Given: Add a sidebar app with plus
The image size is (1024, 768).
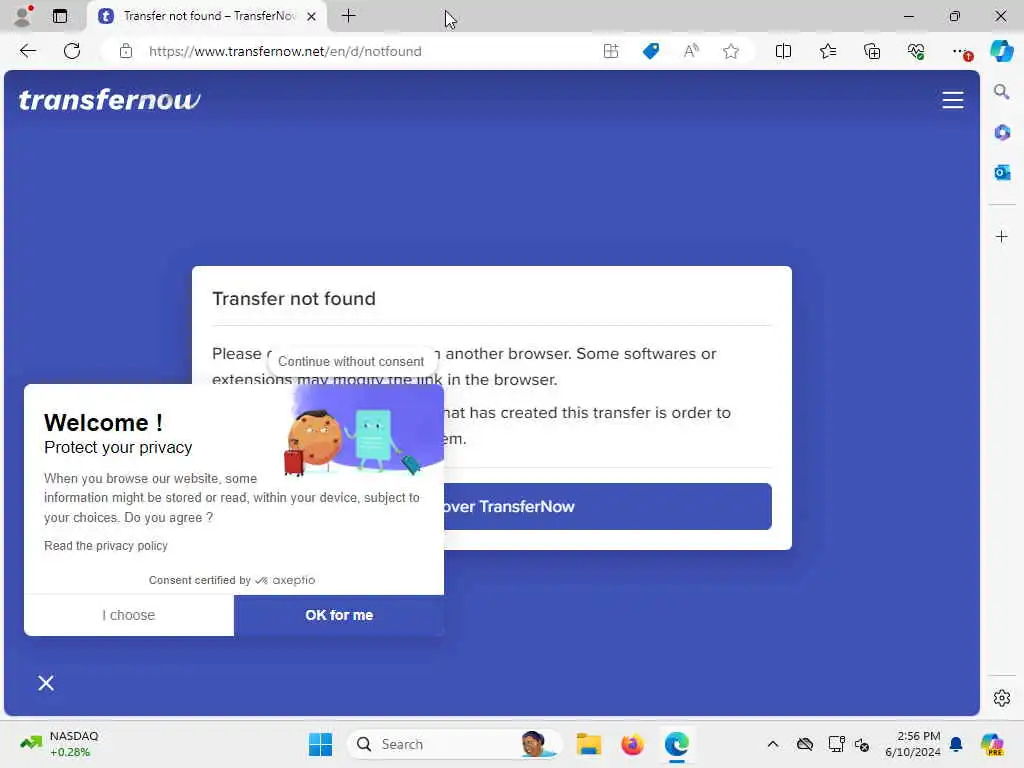Looking at the screenshot, I should pos(1002,236).
